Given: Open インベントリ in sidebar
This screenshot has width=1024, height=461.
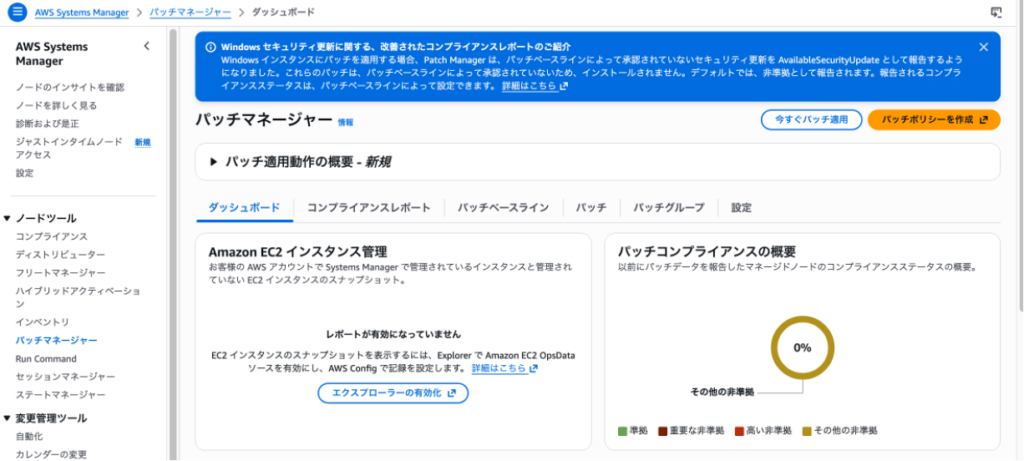Looking at the screenshot, I should (x=42, y=322).
